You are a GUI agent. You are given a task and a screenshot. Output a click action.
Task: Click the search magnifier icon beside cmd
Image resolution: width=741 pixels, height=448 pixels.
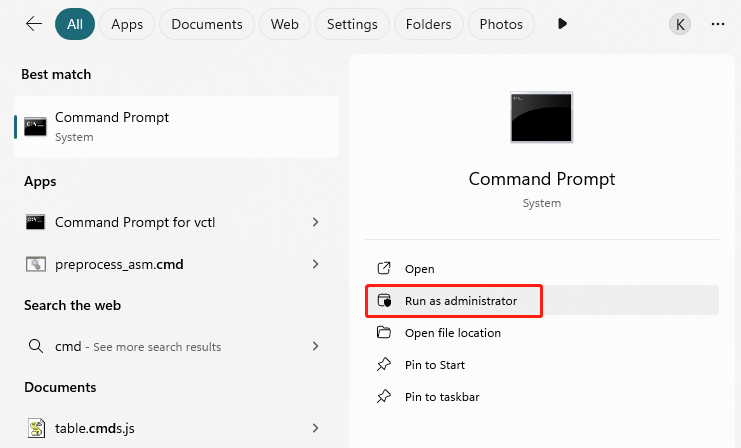coord(36,346)
